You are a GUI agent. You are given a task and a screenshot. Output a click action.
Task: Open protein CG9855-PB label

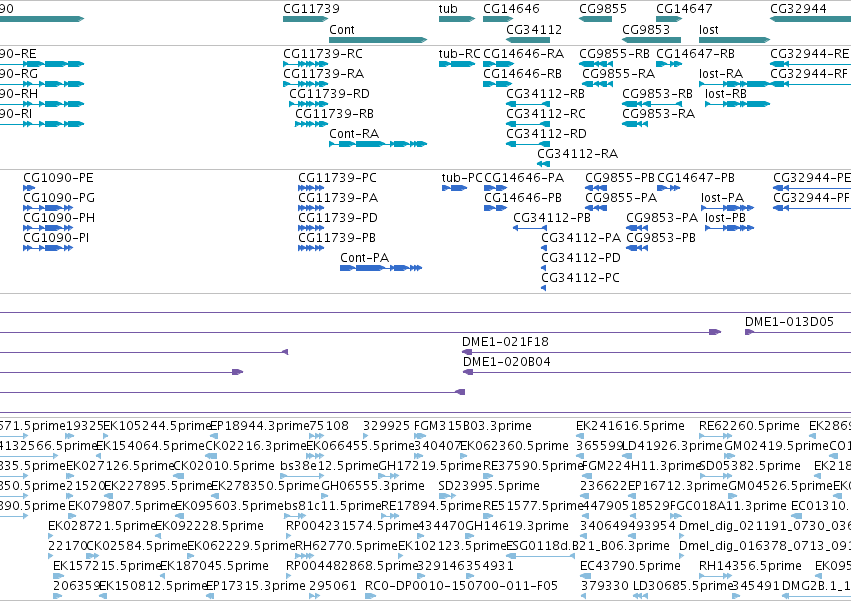(620, 178)
